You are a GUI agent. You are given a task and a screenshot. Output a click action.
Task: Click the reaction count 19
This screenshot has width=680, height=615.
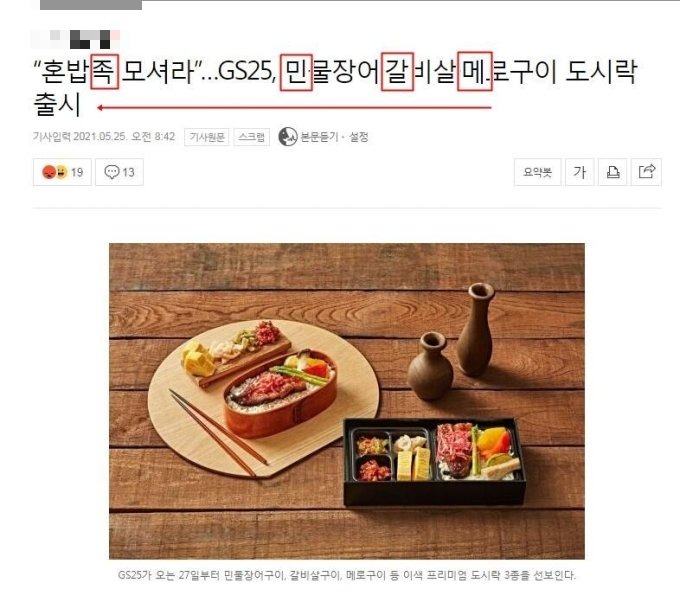coord(77,173)
